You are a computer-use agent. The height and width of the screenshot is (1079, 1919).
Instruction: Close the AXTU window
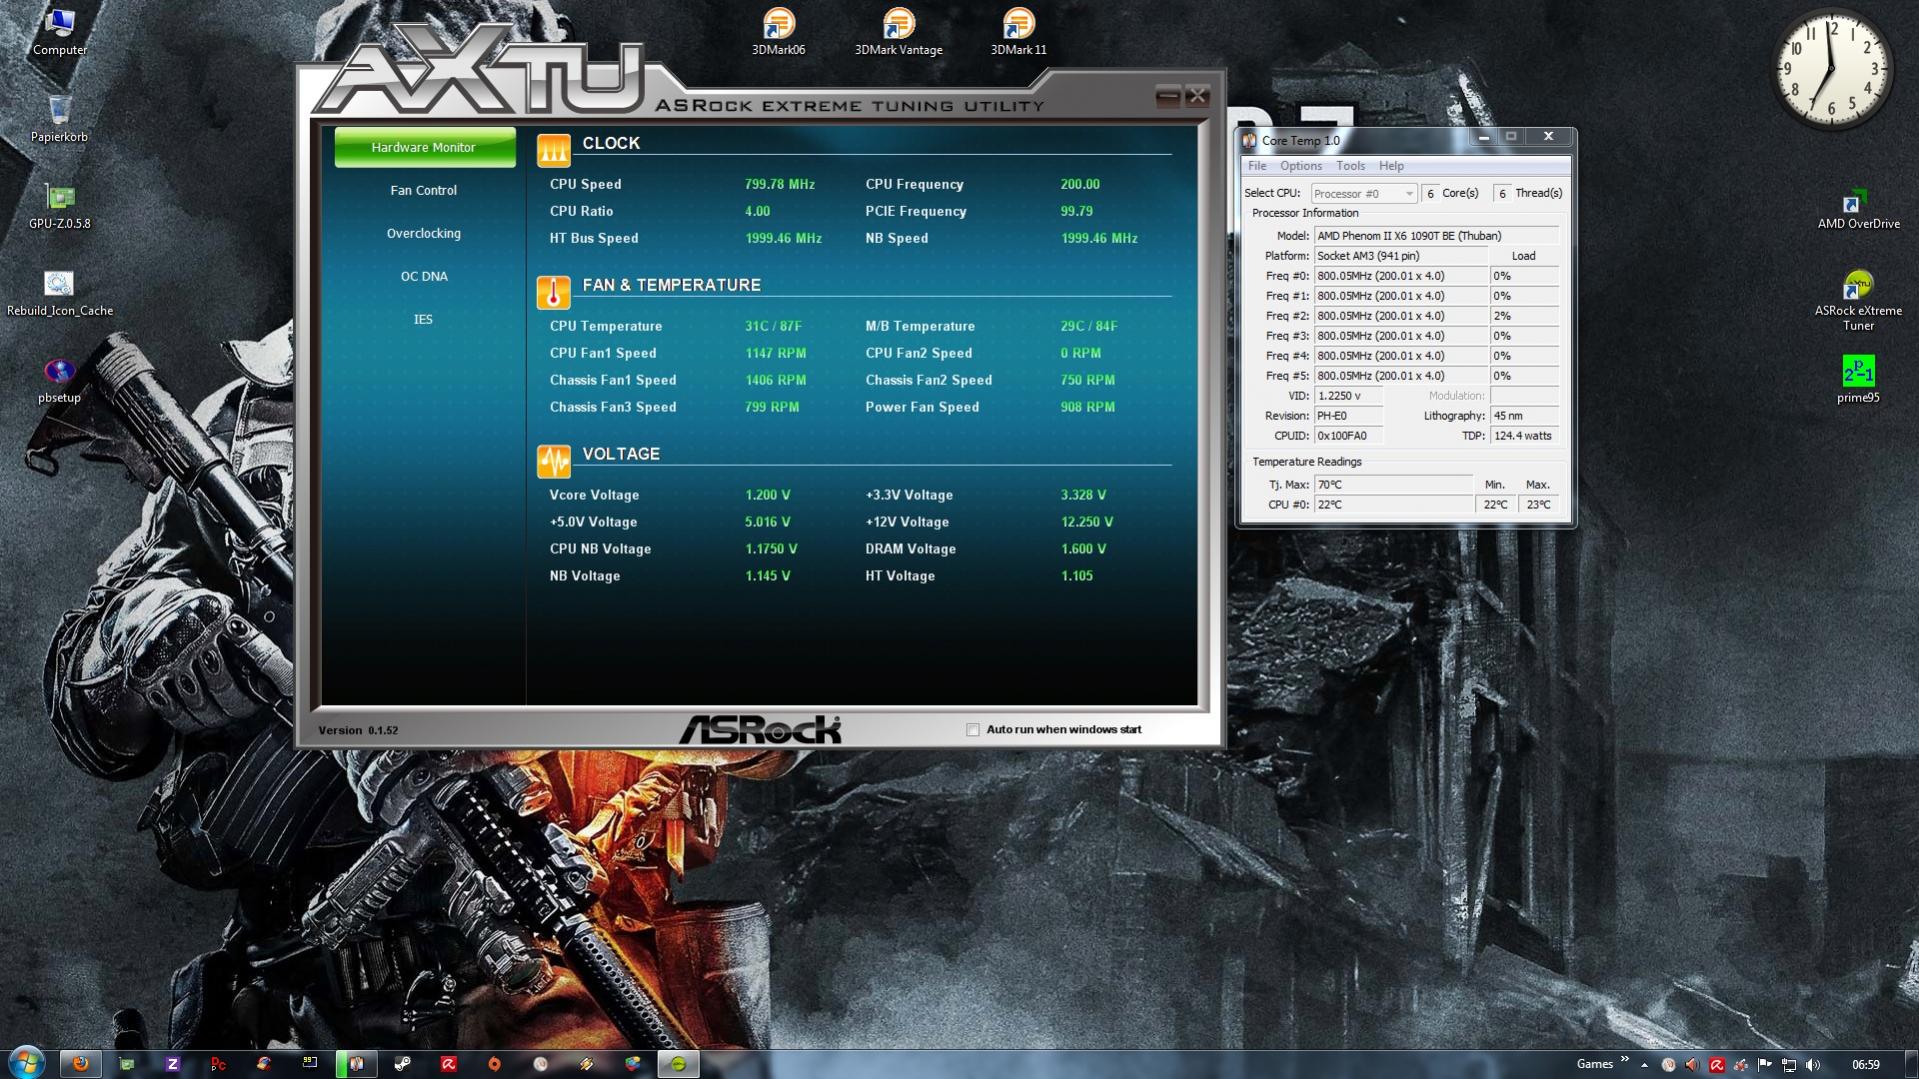click(x=1197, y=97)
